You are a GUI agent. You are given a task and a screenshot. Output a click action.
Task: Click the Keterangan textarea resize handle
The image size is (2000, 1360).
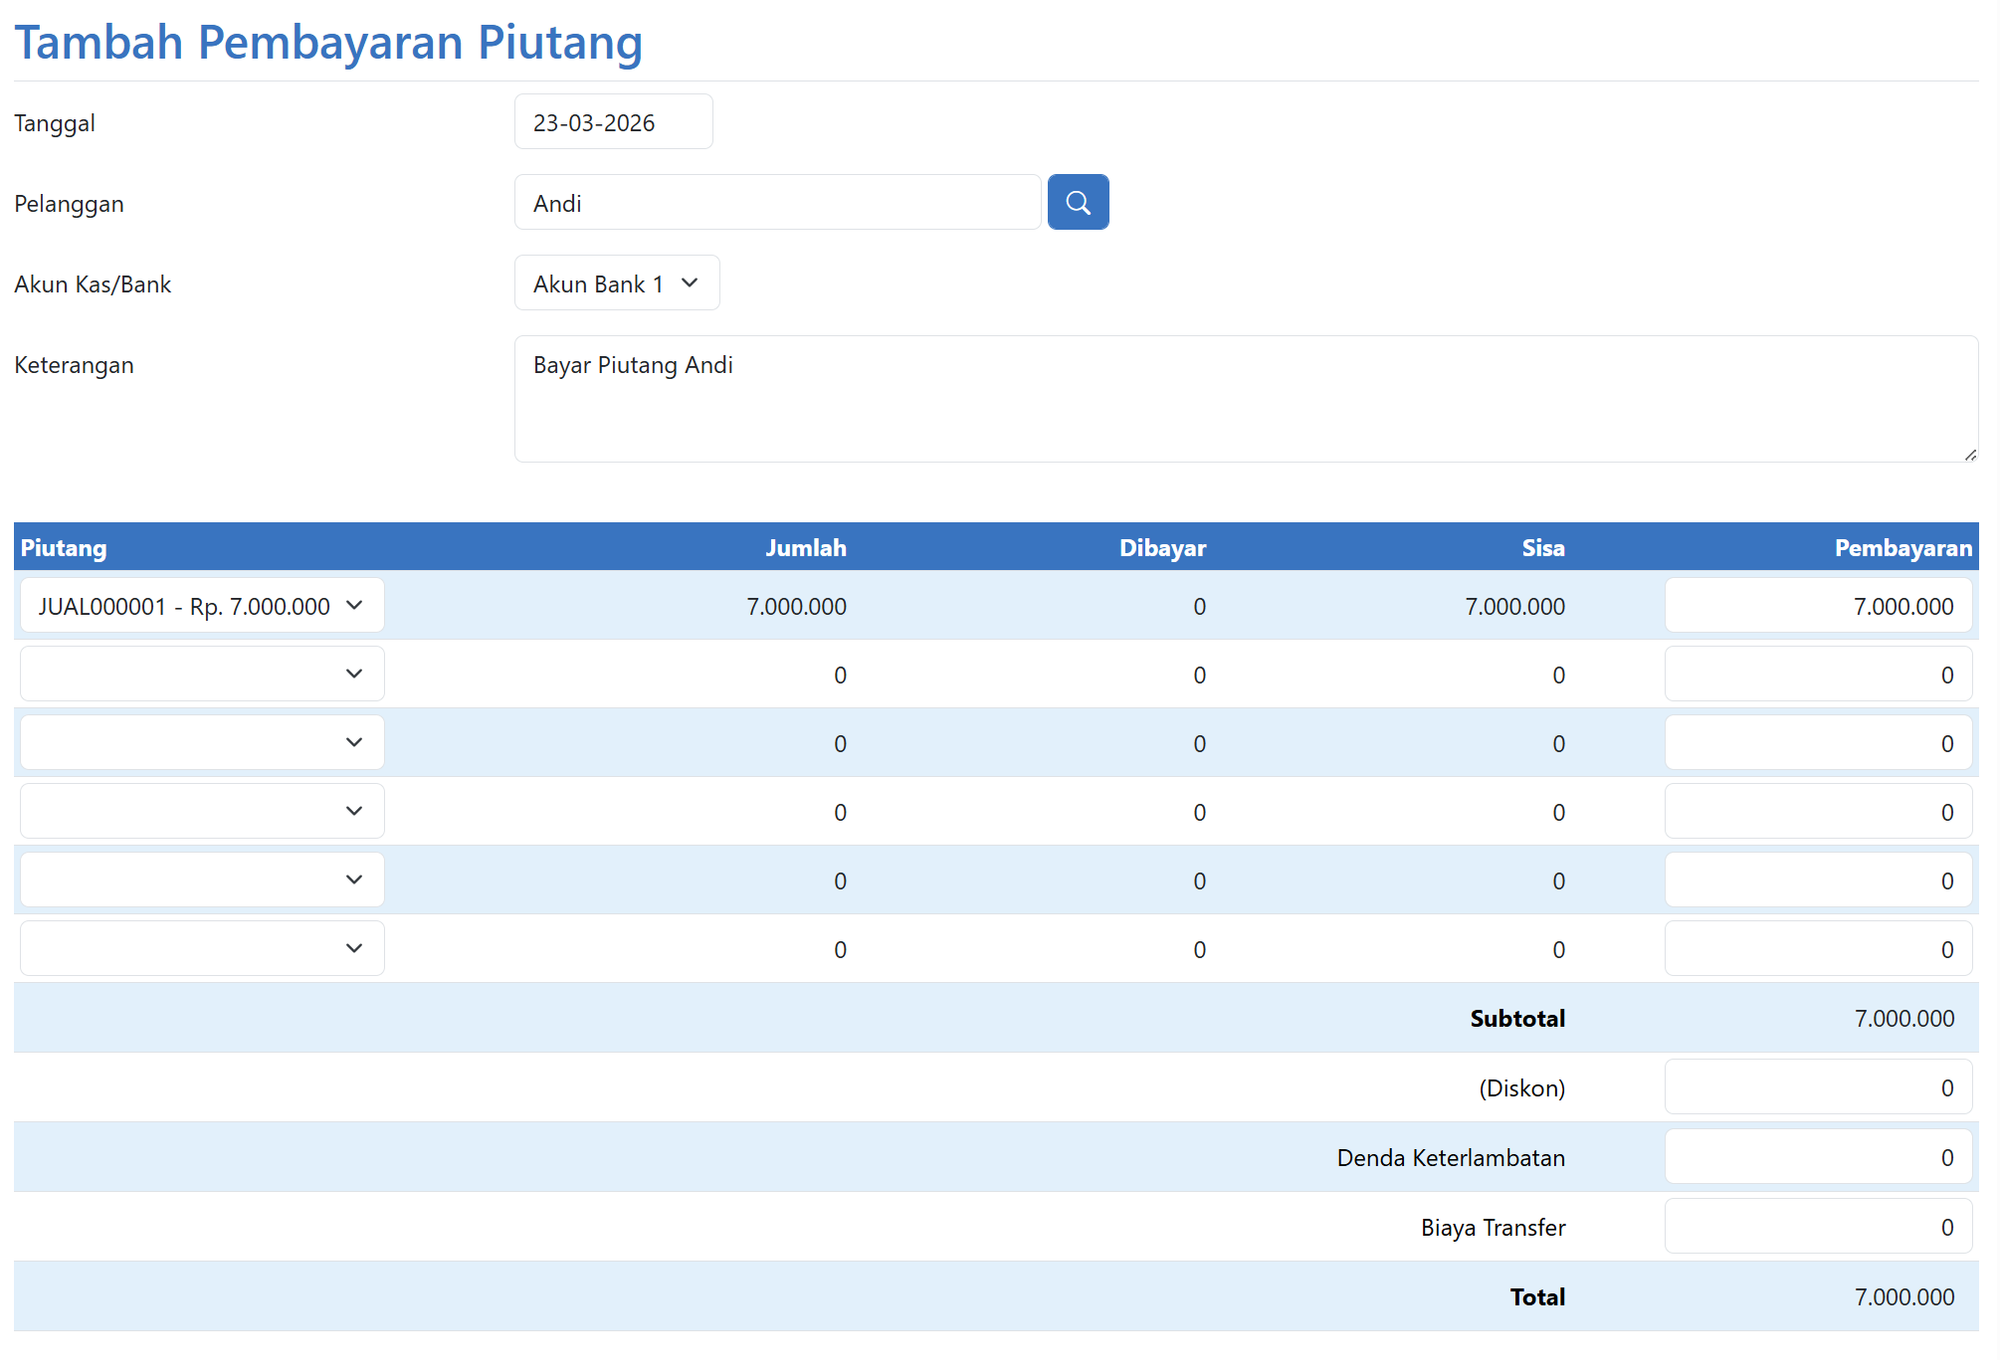pyautogui.click(x=1970, y=454)
